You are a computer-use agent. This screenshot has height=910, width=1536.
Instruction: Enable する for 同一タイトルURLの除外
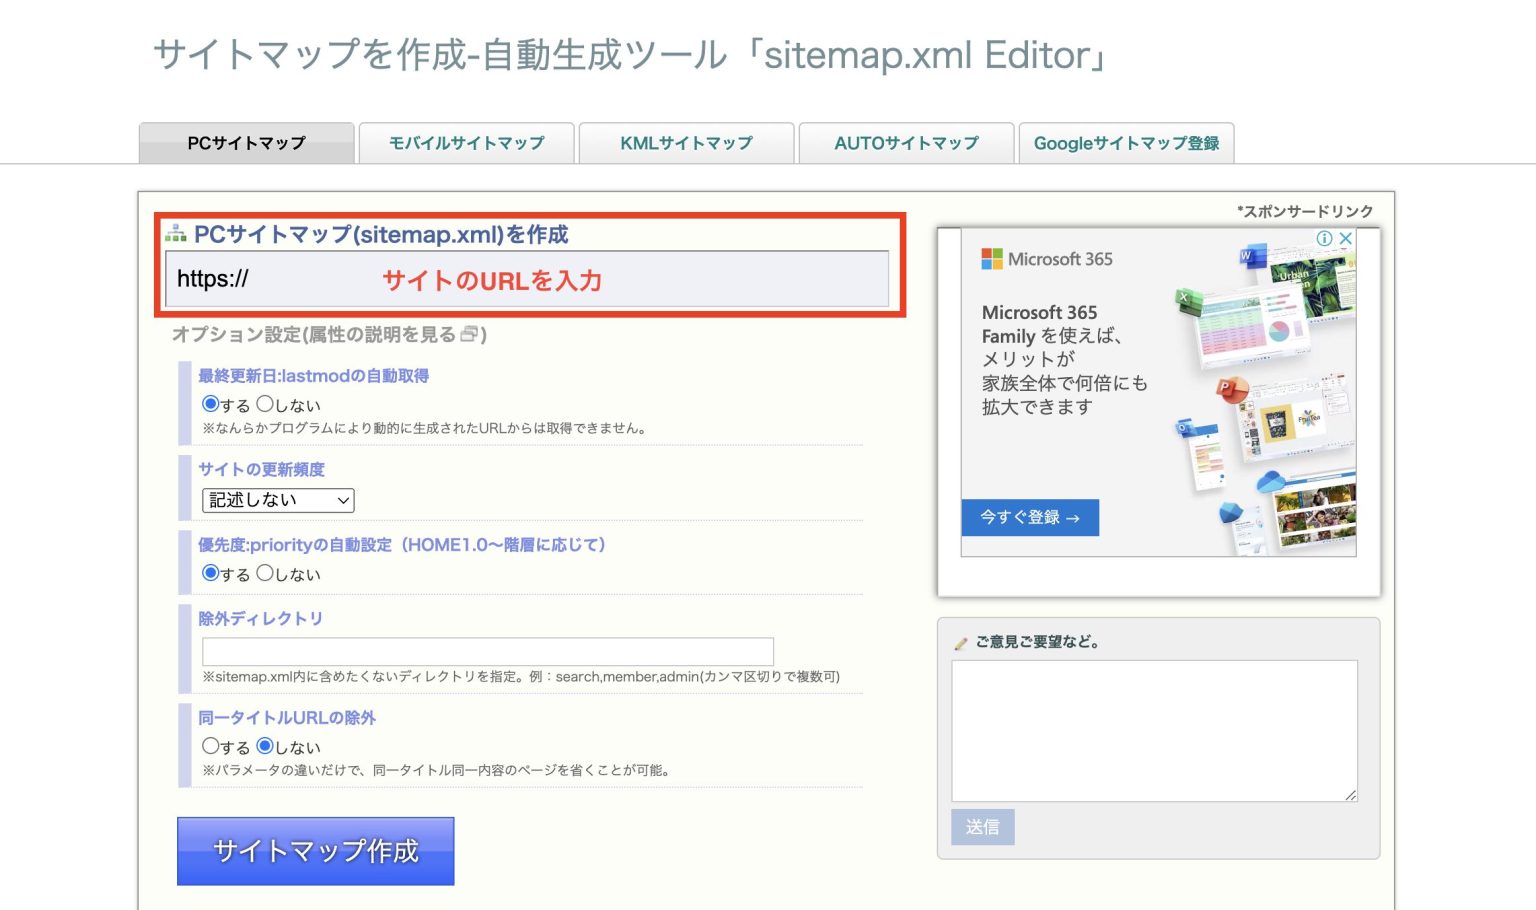pyautogui.click(x=210, y=746)
